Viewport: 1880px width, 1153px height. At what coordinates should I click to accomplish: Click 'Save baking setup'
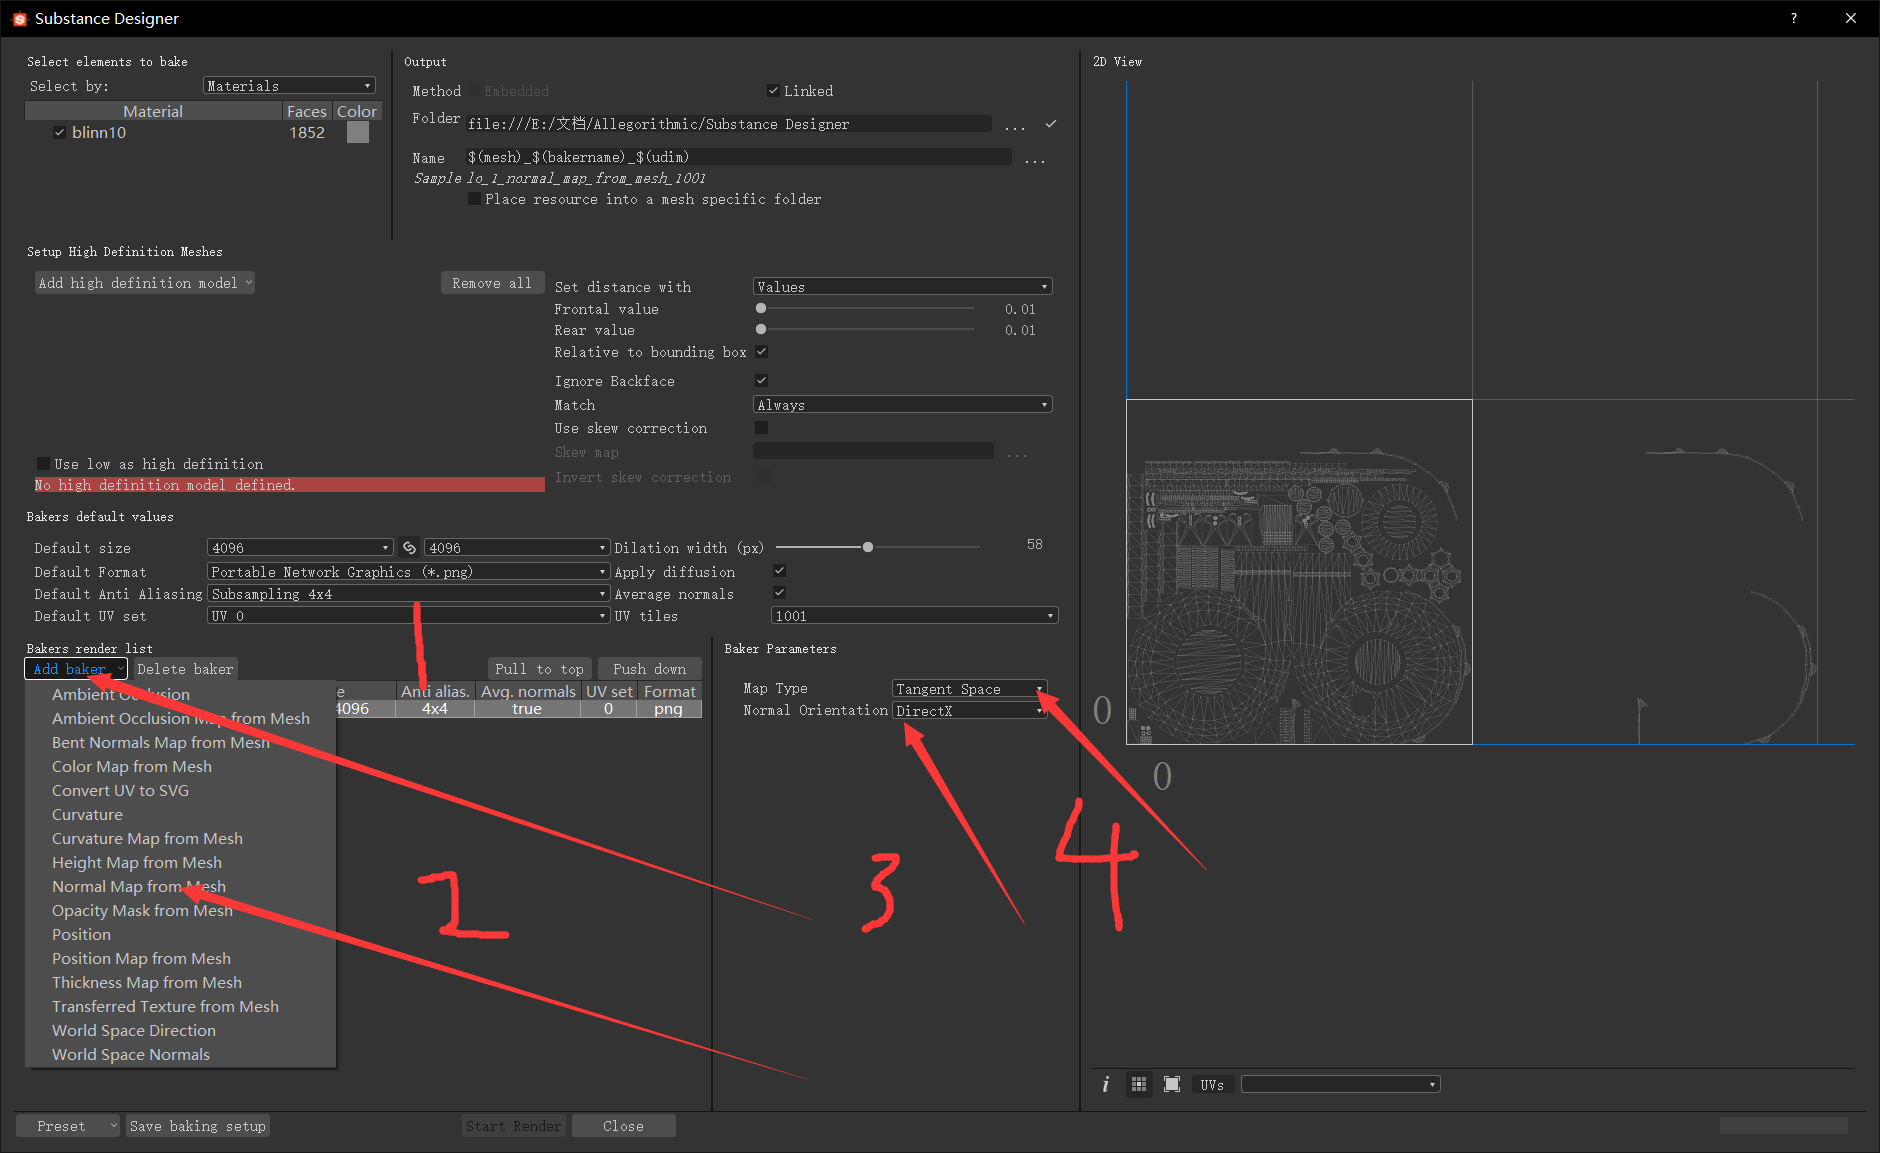tap(197, 1125)
